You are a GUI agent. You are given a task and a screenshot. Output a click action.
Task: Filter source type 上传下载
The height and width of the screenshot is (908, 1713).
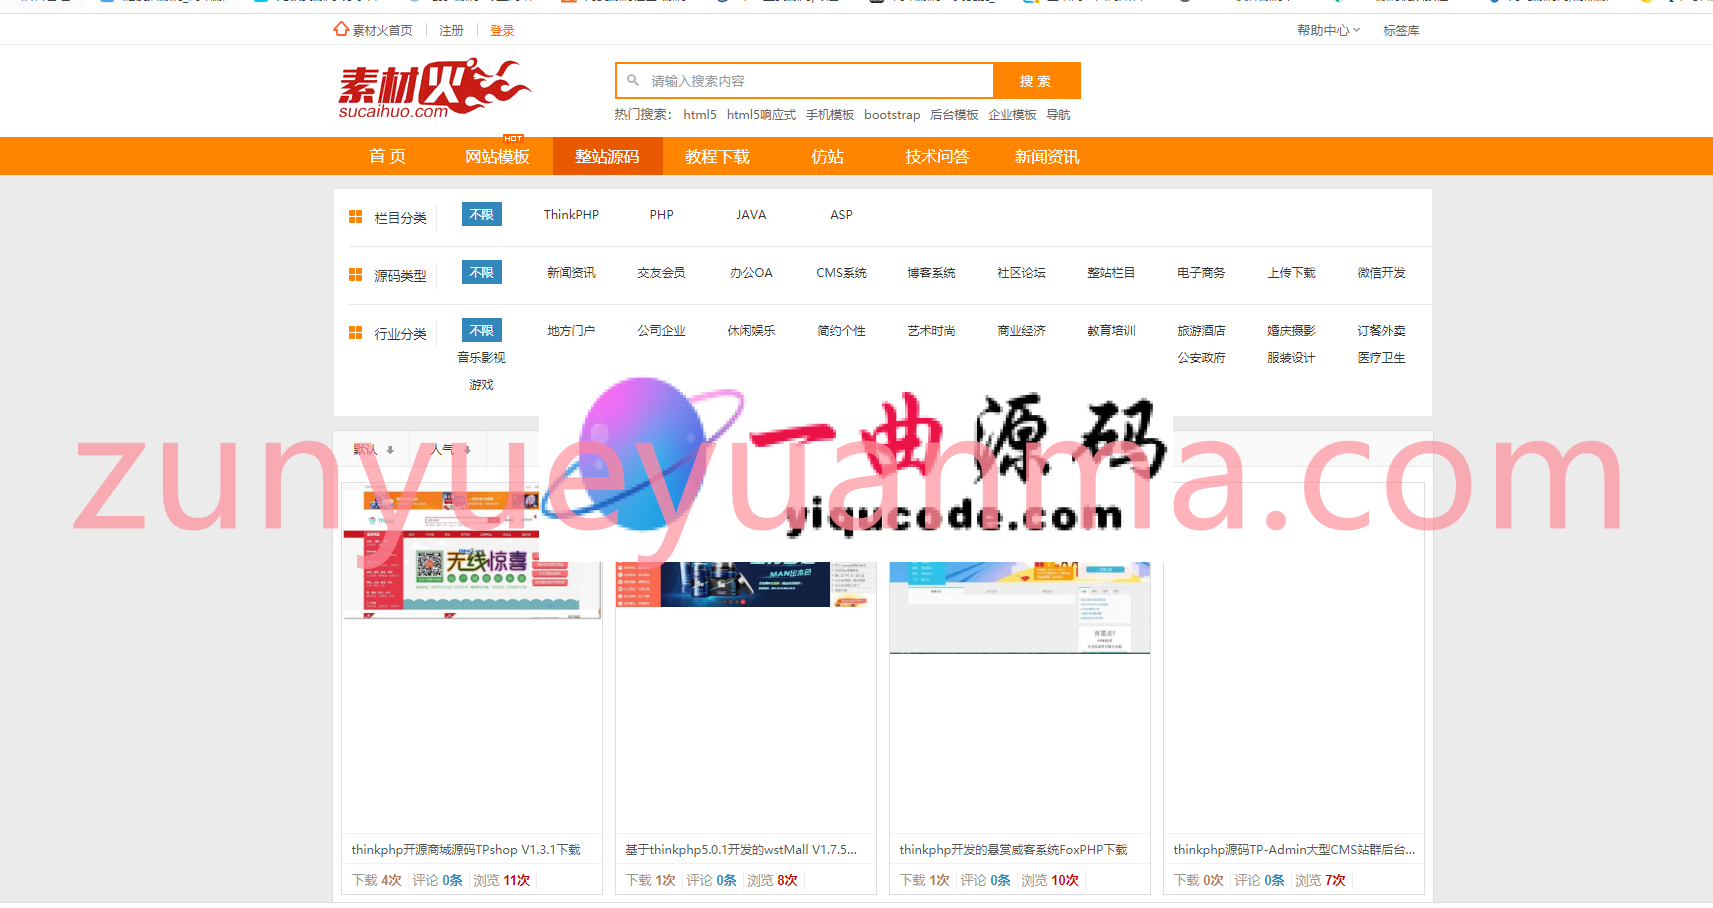pos(1291,272)
